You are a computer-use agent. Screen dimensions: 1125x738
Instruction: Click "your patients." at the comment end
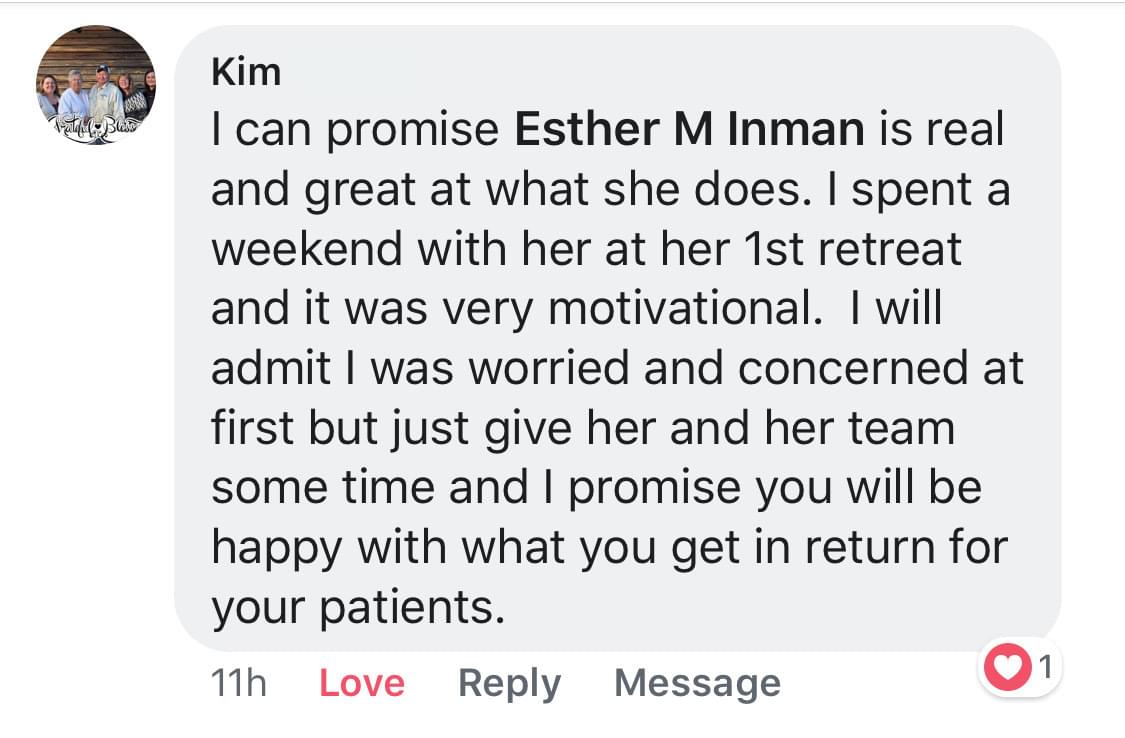[358, 608]
